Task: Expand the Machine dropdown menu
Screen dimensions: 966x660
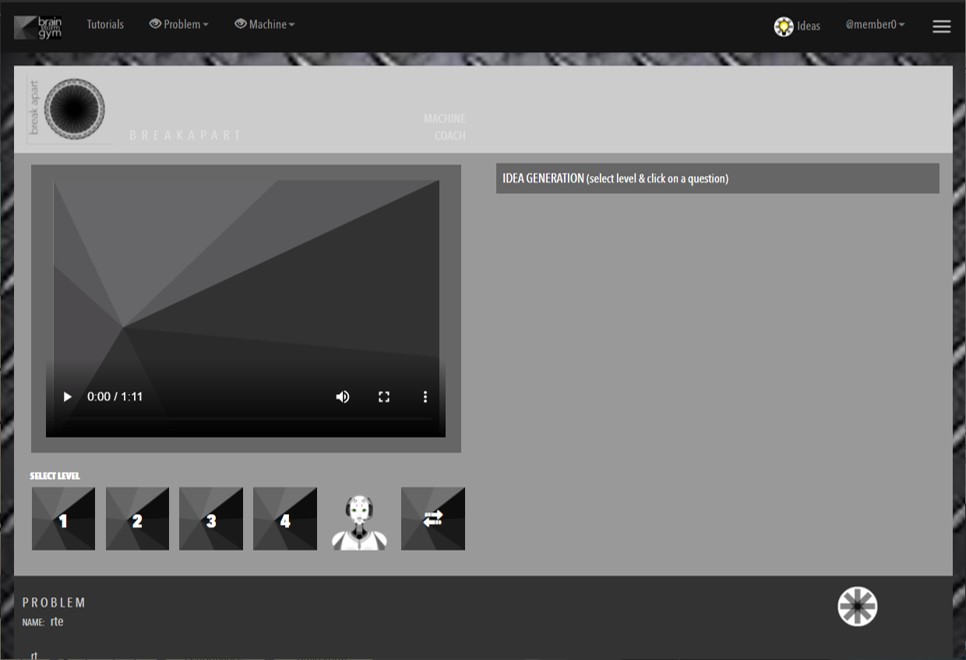Action: click(264, 24)
